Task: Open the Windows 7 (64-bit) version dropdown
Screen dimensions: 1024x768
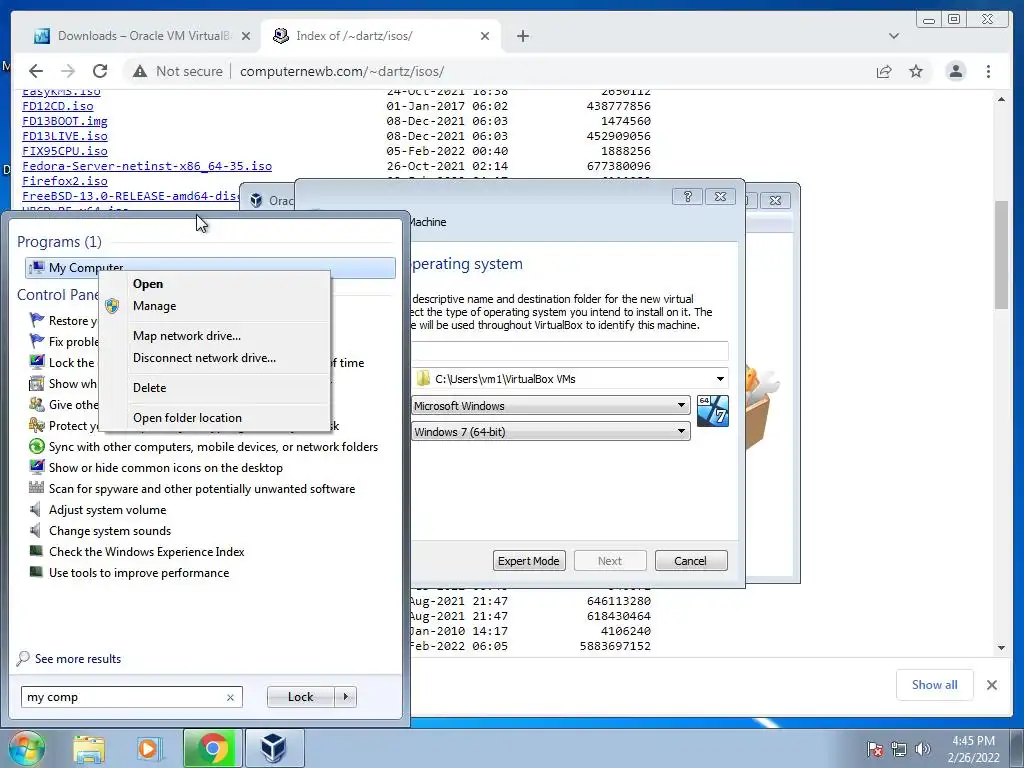Action: coord(551,432)
